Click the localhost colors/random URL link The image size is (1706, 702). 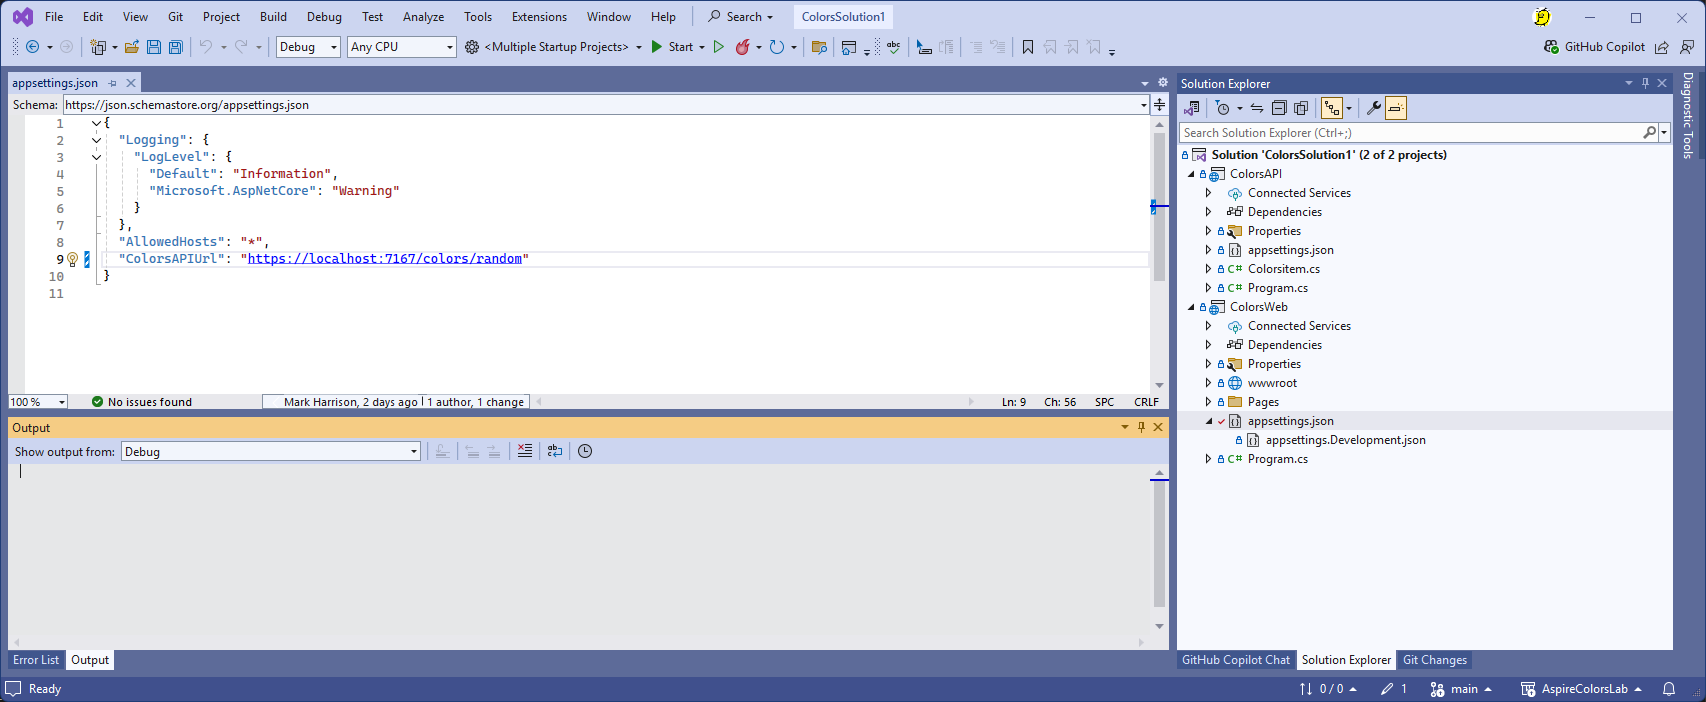(384, 259)
